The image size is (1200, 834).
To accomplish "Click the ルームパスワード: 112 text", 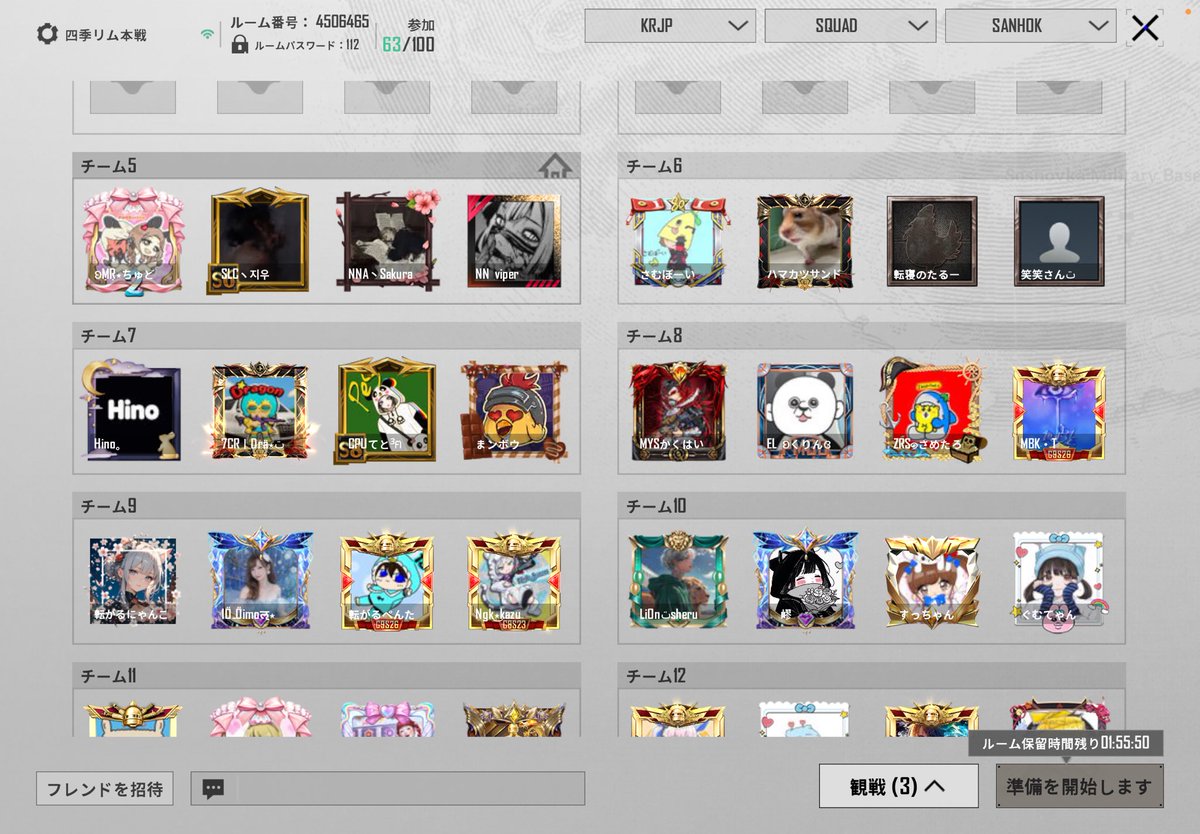I will 306,45.
